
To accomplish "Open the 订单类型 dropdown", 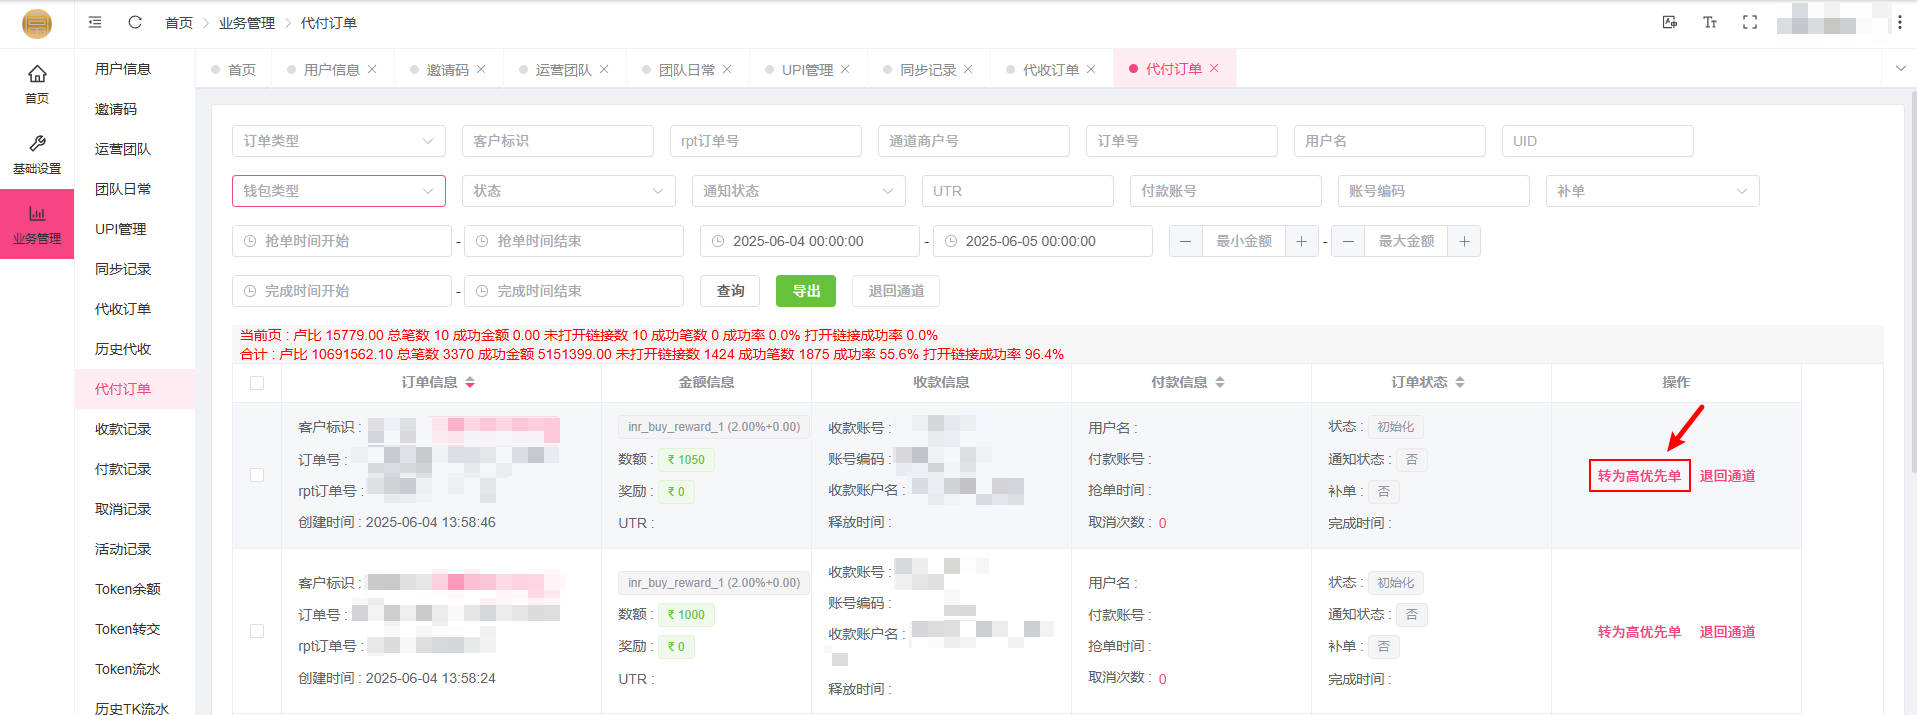I will pos(338,141).
